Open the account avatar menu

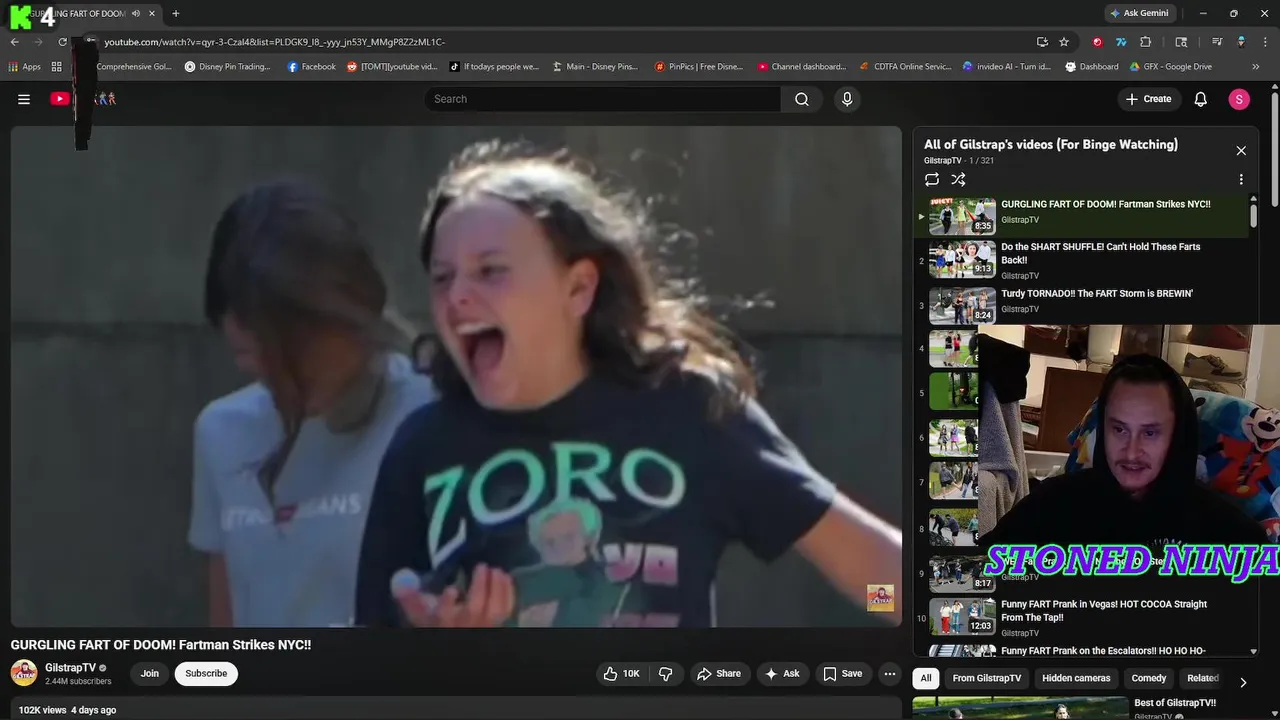1239,99
